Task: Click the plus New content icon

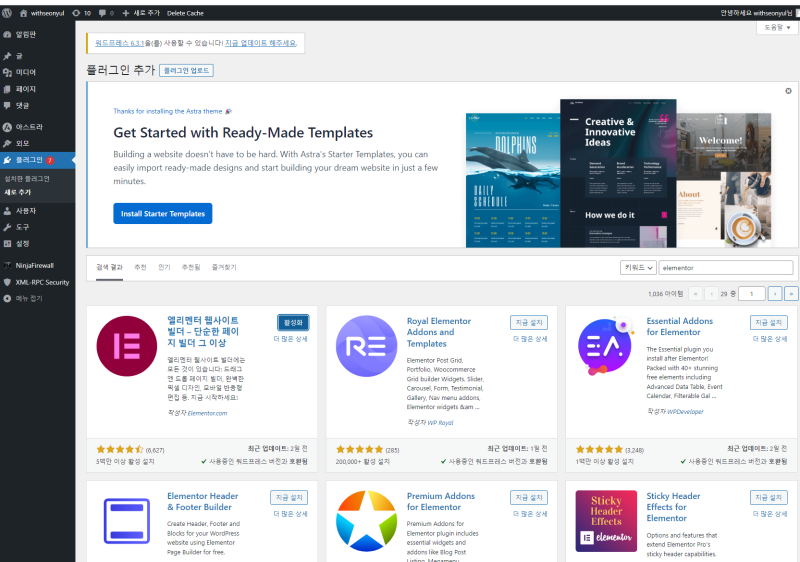Action: [126, 13]
